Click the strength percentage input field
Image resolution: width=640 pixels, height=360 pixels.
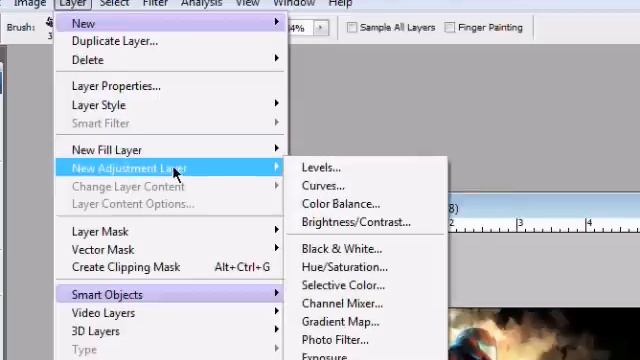pos(300,28)
